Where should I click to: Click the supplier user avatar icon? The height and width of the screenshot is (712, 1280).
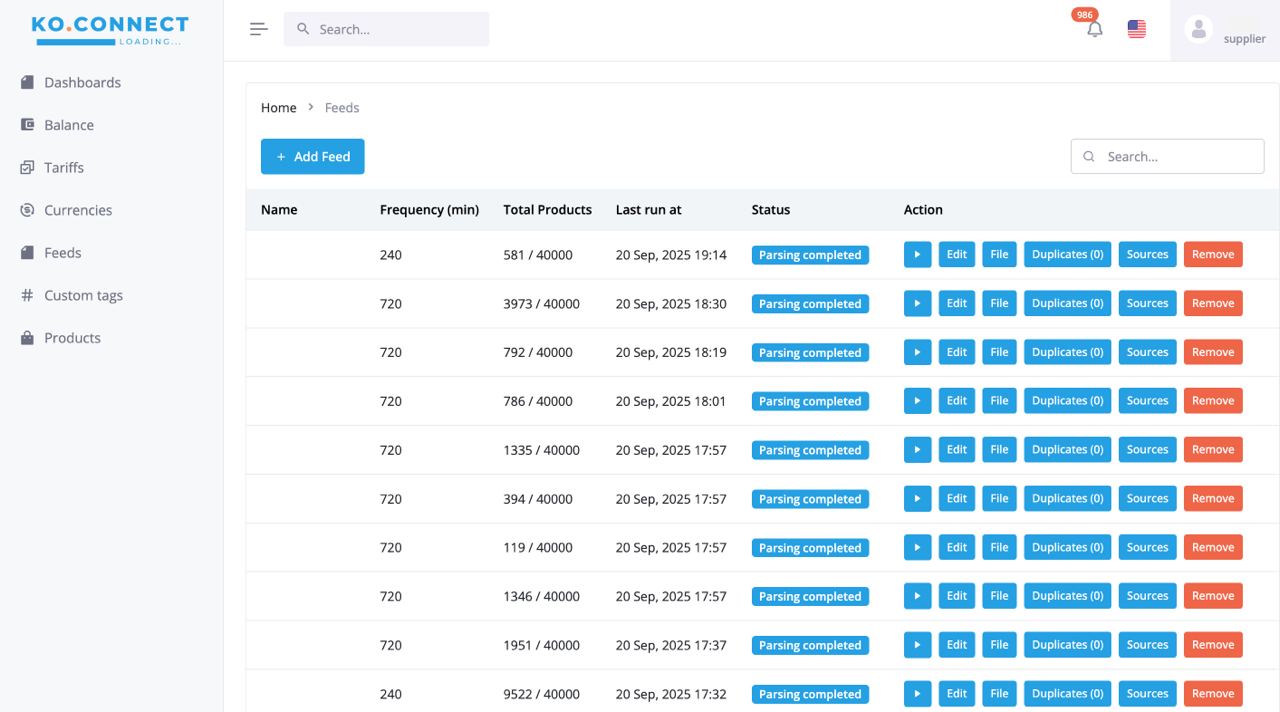coord(1198,29)
